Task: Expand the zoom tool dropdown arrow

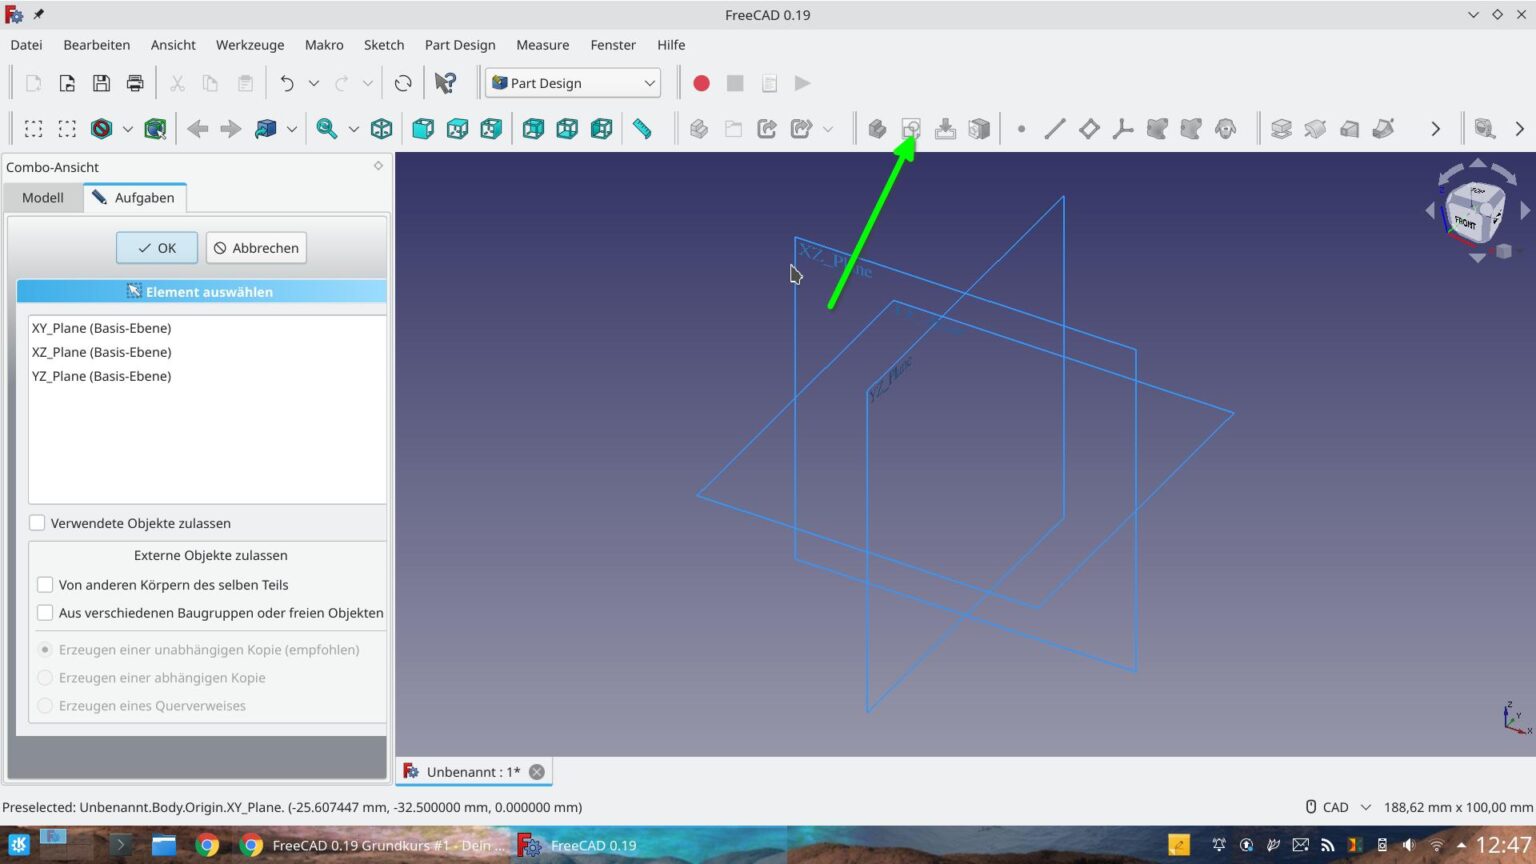Action: point(353,128)
